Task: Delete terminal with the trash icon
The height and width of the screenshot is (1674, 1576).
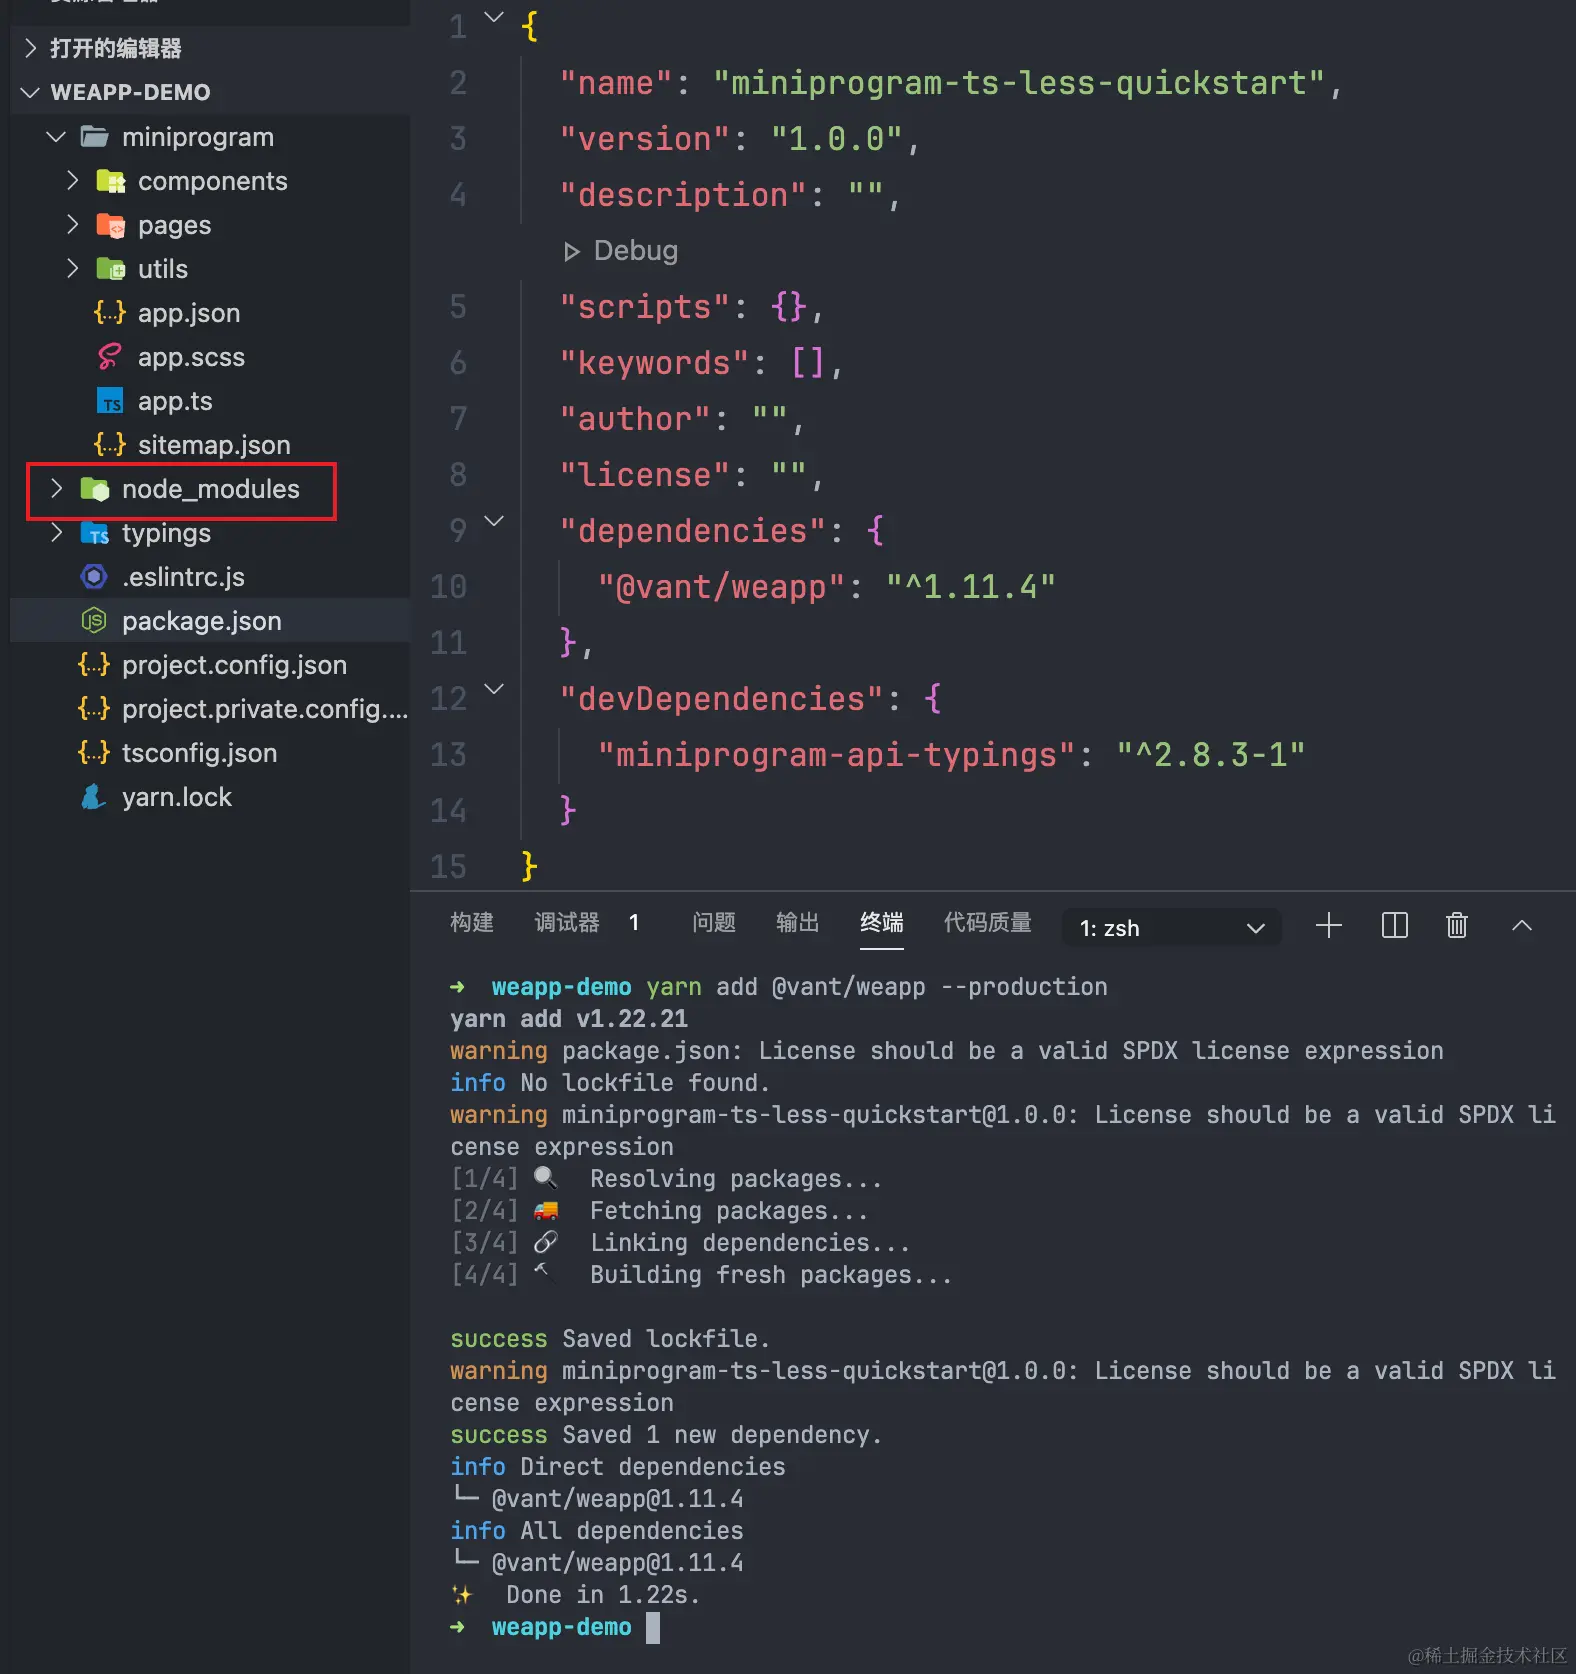Action: pos(1457,926)
